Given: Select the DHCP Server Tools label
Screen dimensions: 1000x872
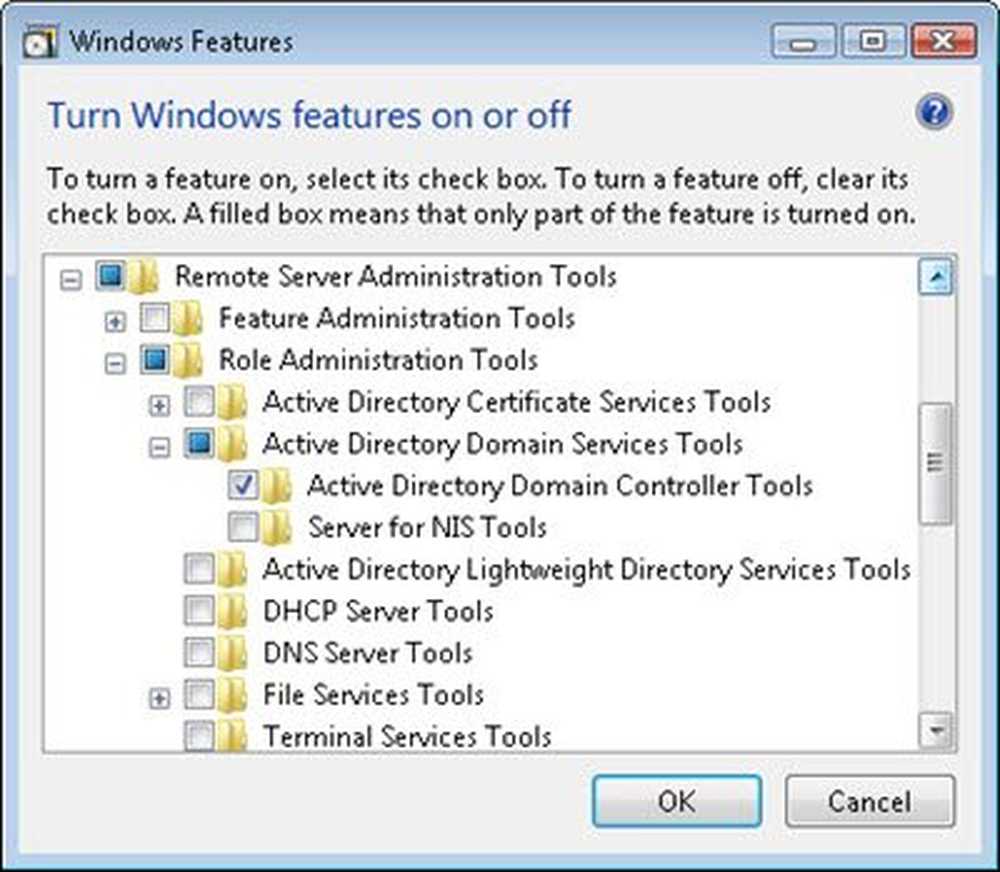Looking at the screenshot, I should coord(378,611).
